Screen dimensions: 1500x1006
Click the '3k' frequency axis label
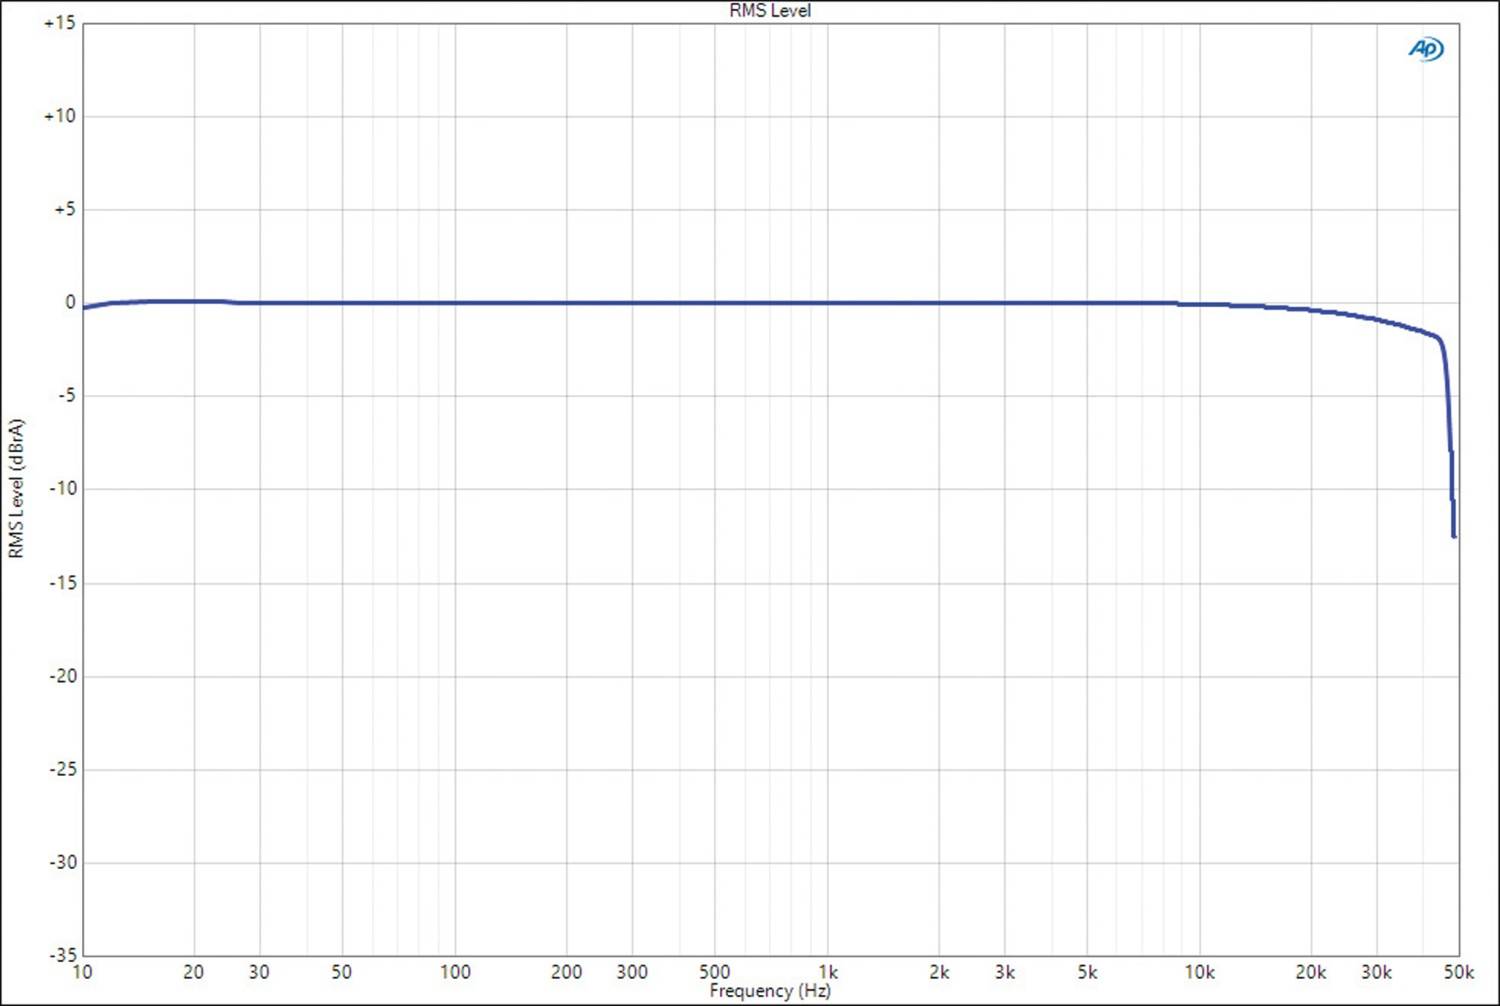[x=1005, y=972]
